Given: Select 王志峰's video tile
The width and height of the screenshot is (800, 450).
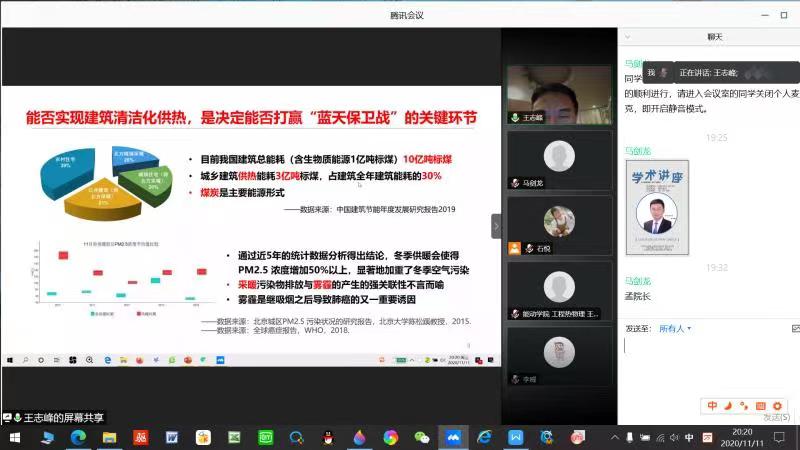Looking at the screenshot, I should click(x=557, y=94).
